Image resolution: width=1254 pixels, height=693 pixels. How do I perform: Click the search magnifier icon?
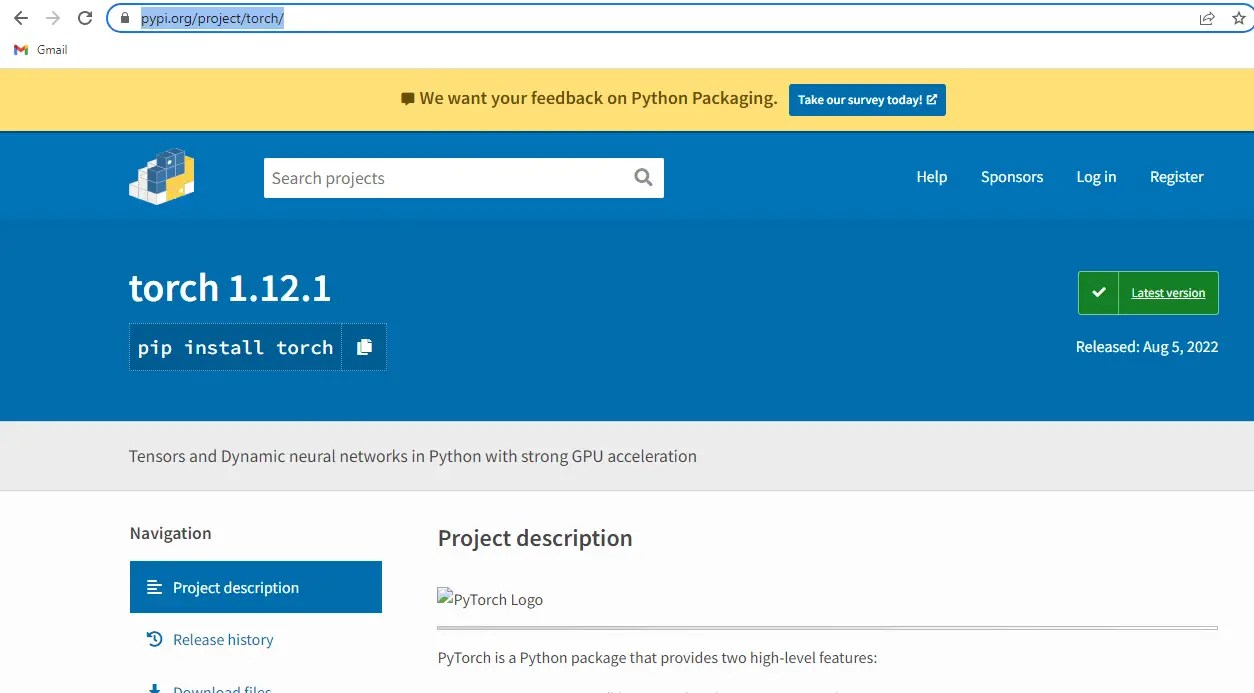[x=643, y=177]
